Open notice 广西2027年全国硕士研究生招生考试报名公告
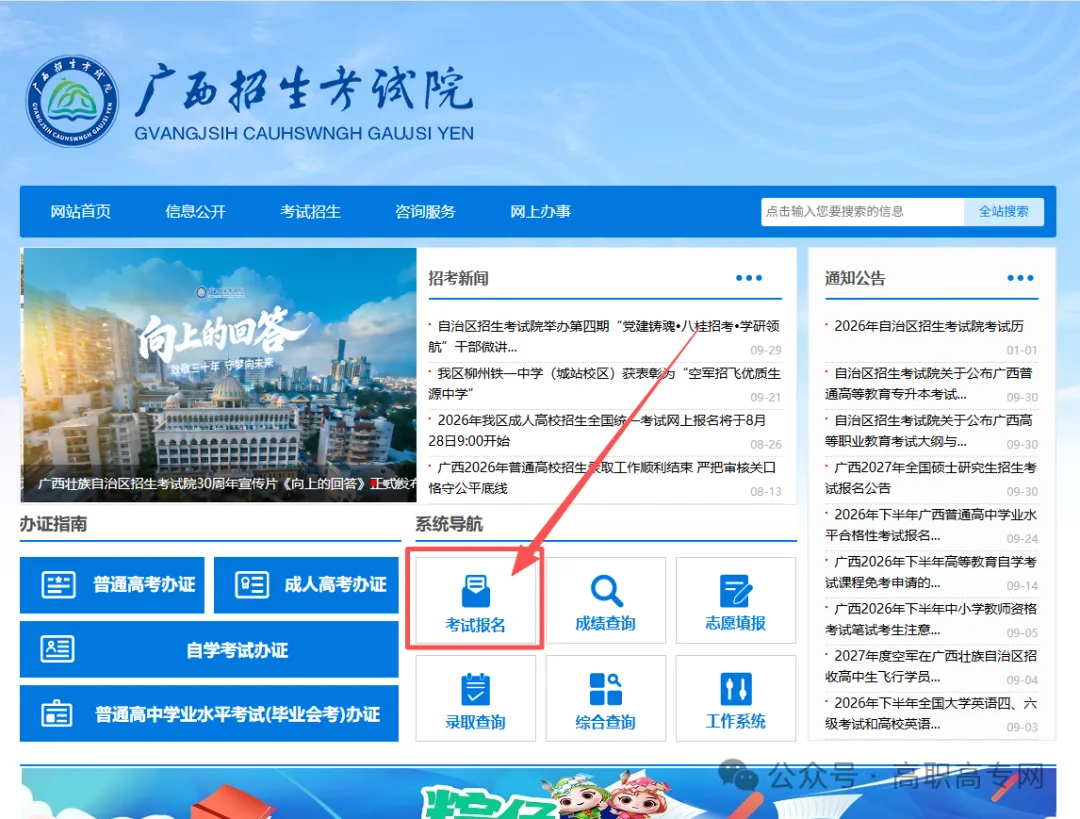The width and height of the screenshot is (1080, 819). 931,477
